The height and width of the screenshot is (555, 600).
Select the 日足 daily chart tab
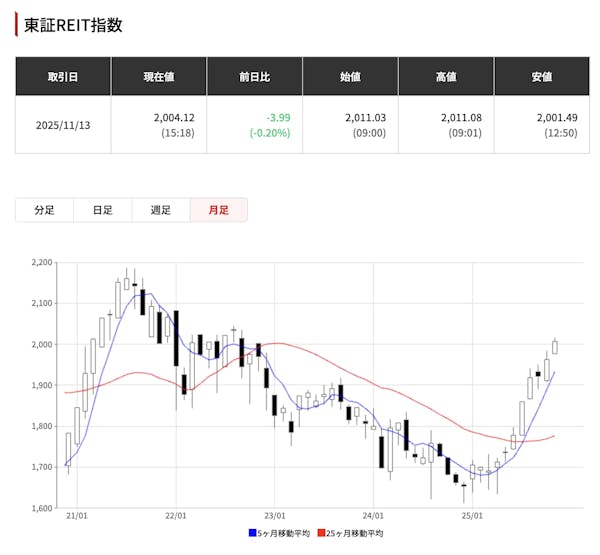click(x=102, y=210)
